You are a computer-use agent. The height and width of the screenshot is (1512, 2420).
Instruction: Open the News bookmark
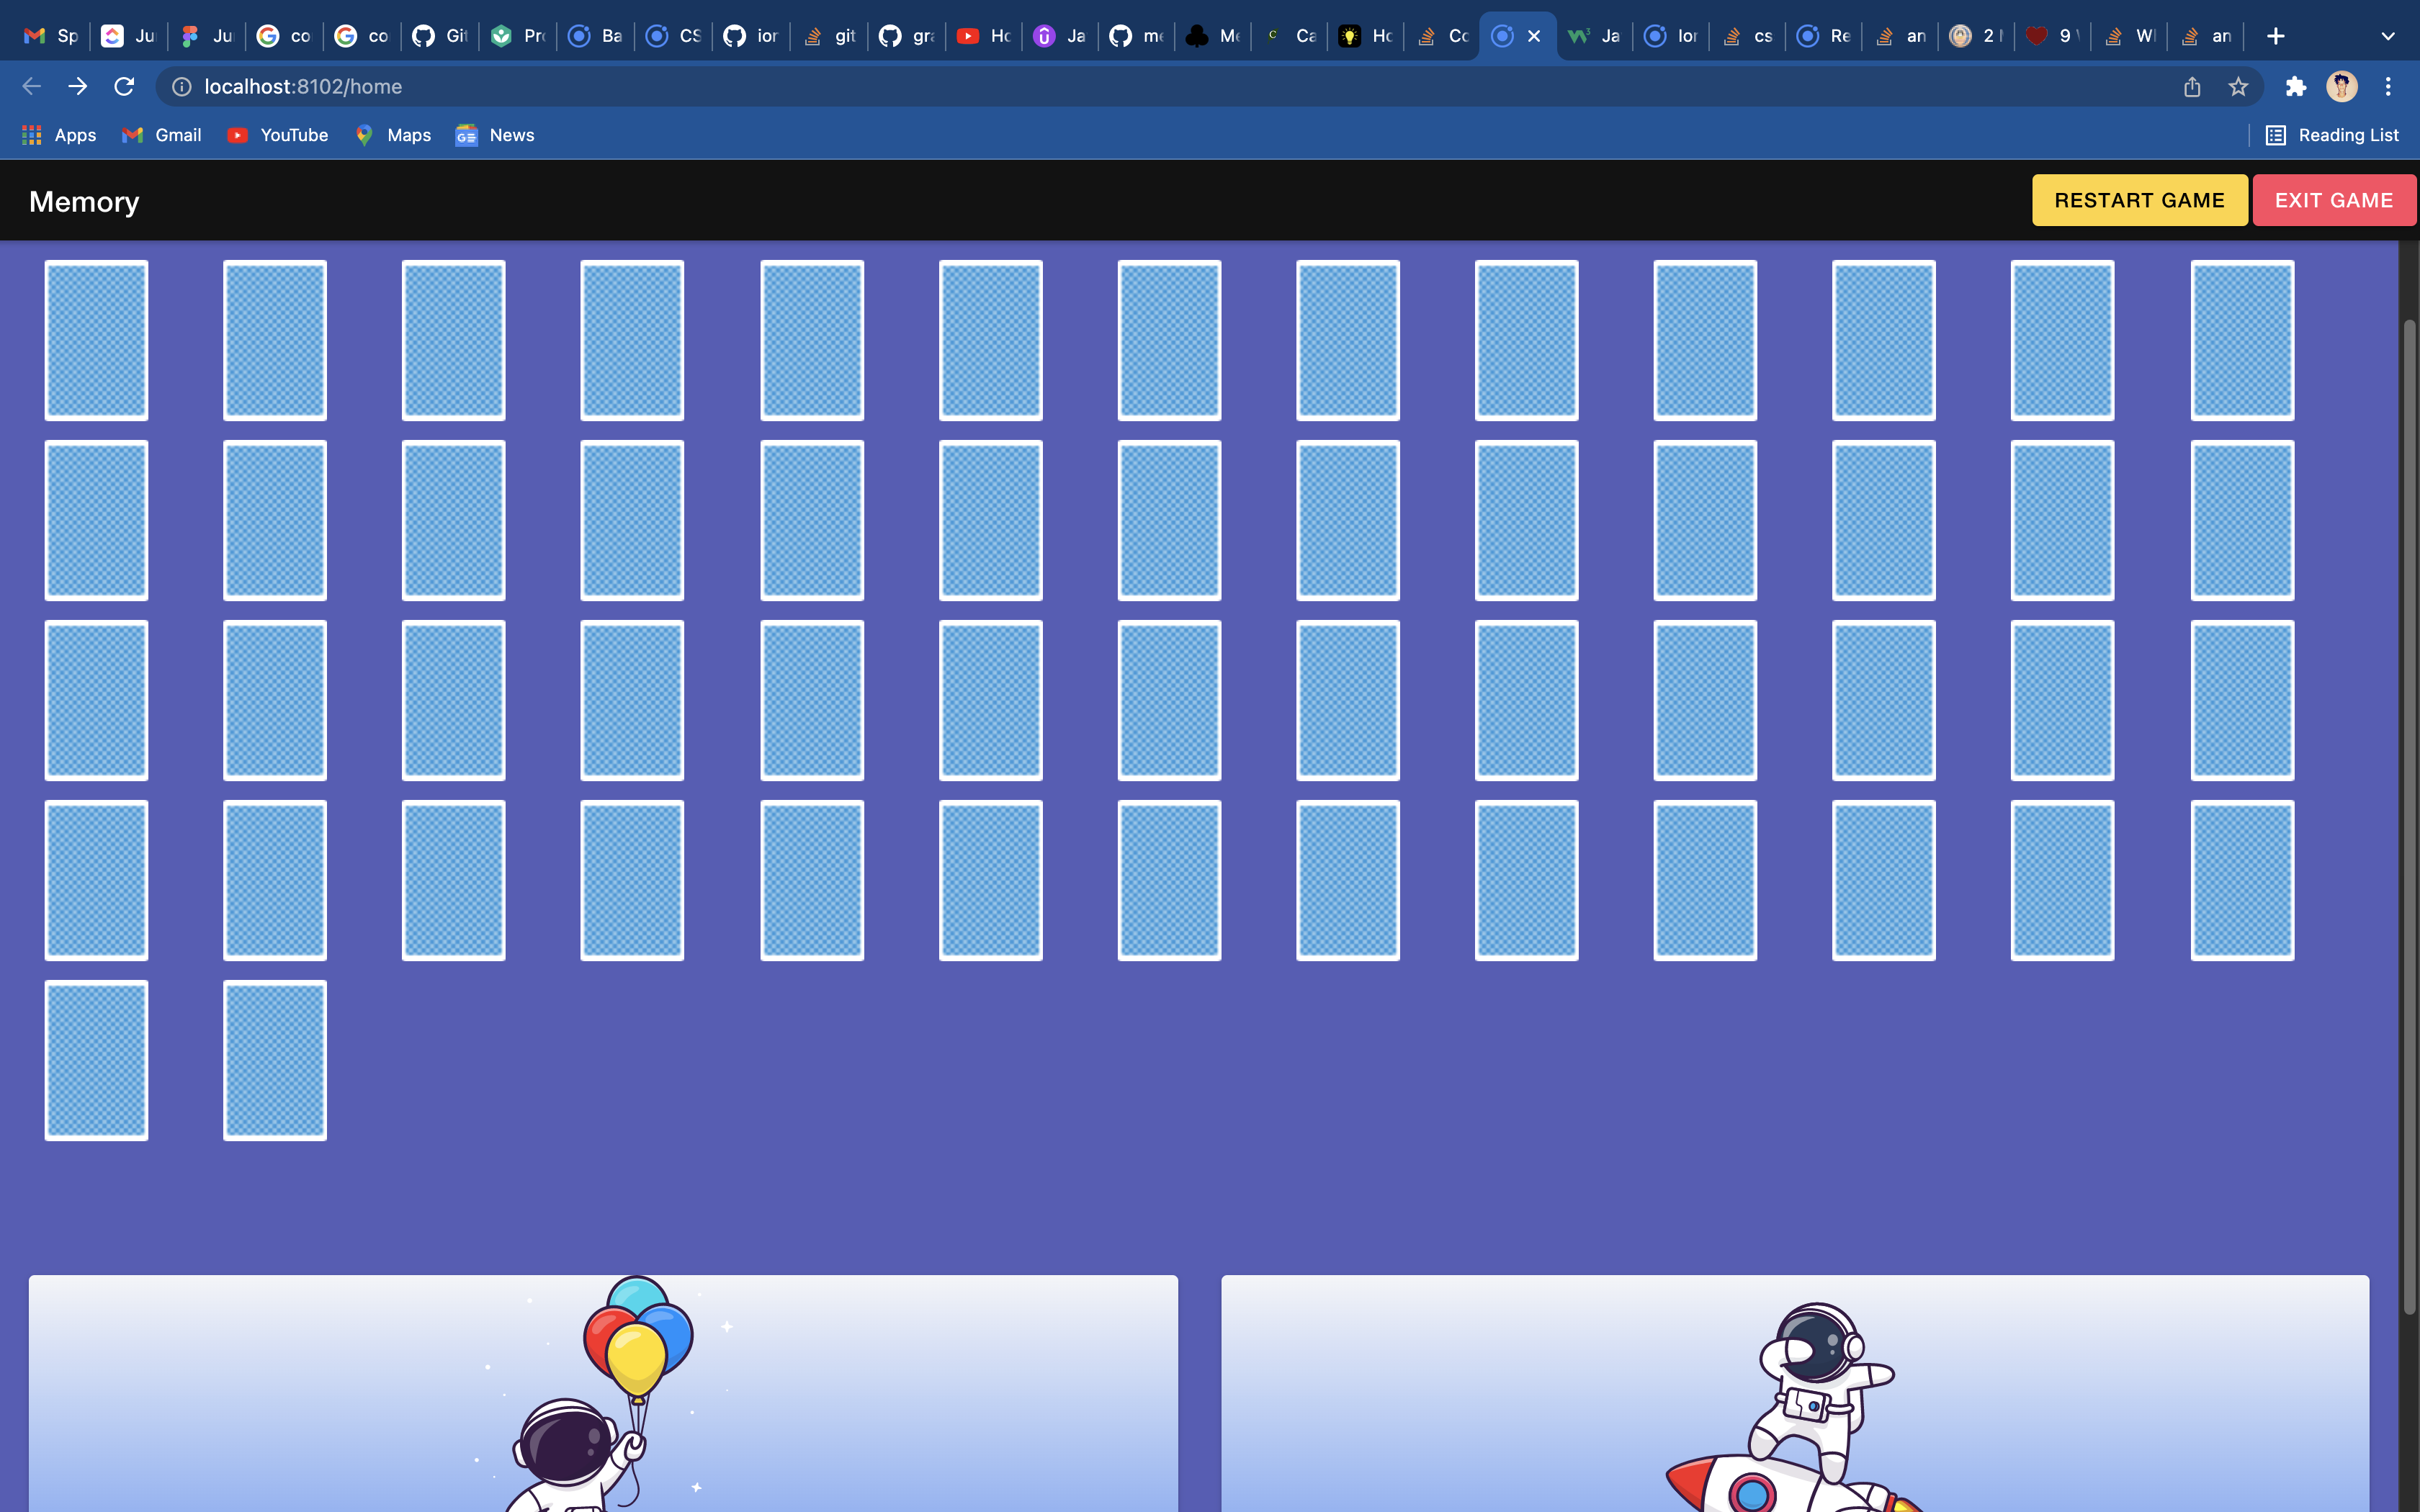[x=496, y=135]
